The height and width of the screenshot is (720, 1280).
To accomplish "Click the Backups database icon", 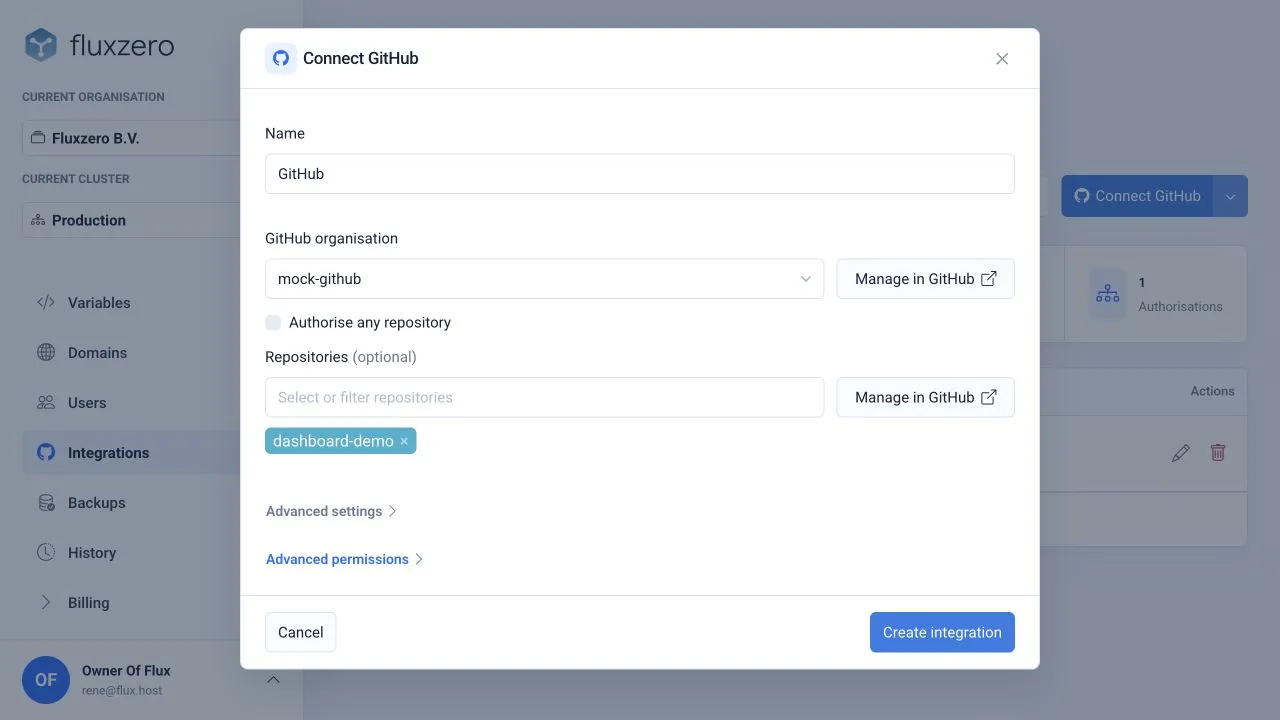I will (46, 503).
